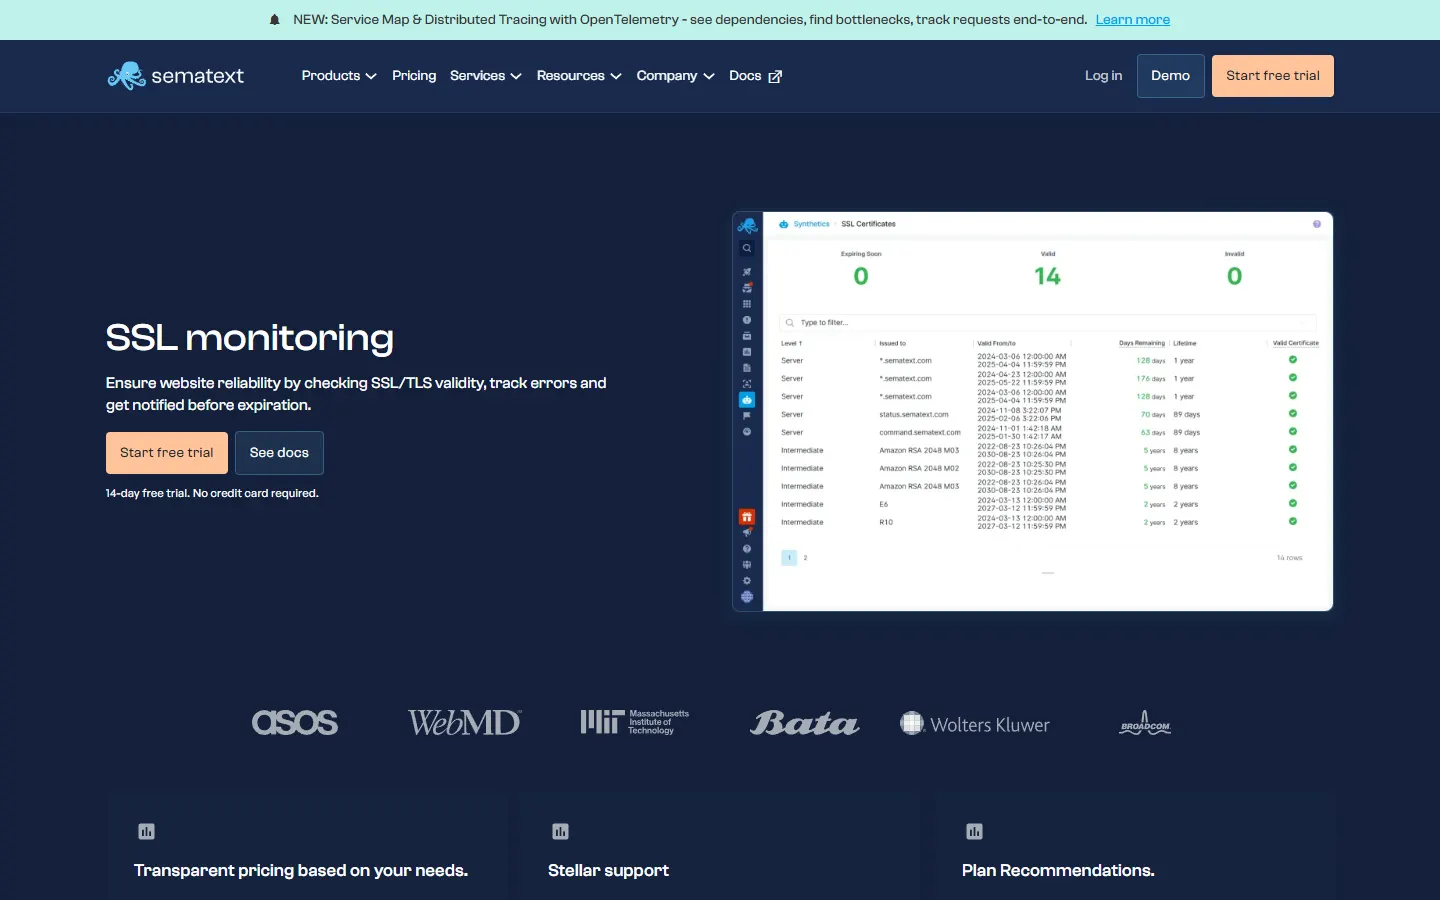Click the flag icon in the dashboard sidebar

[747, 416]
